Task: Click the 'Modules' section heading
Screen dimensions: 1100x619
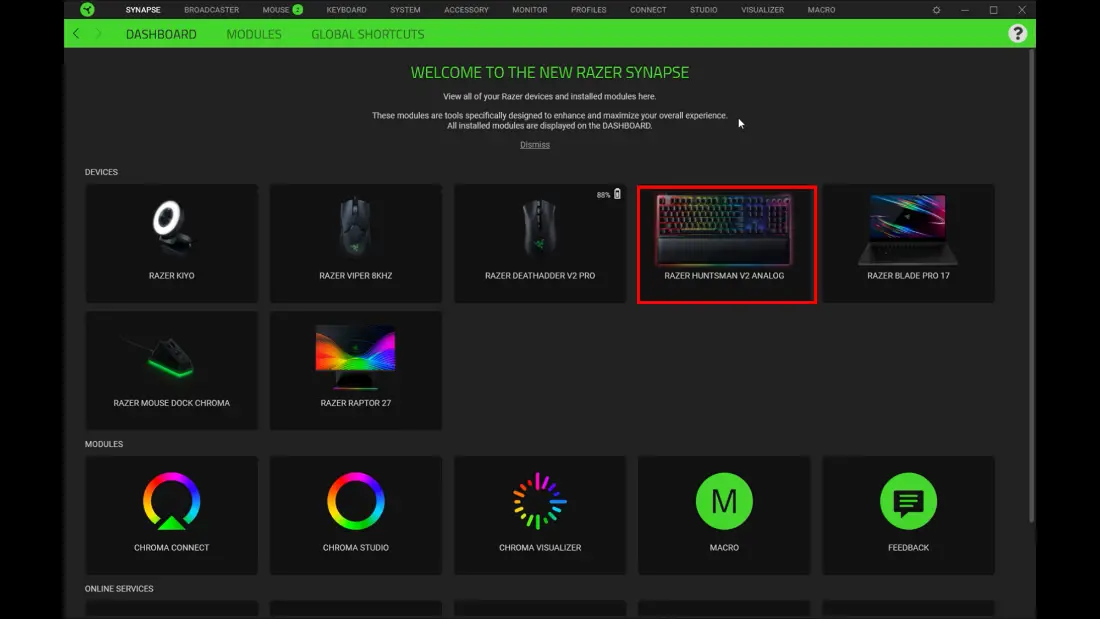Action: click(x=104, y=444)
